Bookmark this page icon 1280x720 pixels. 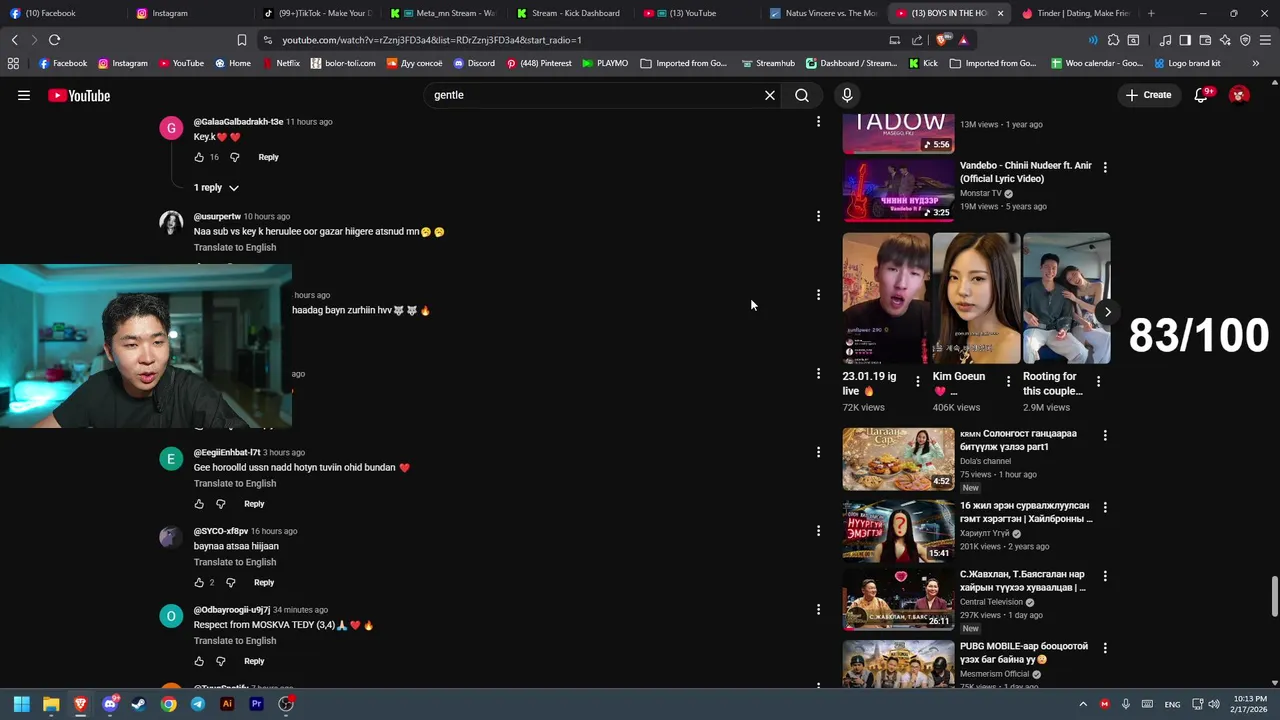tap(242, 40)
